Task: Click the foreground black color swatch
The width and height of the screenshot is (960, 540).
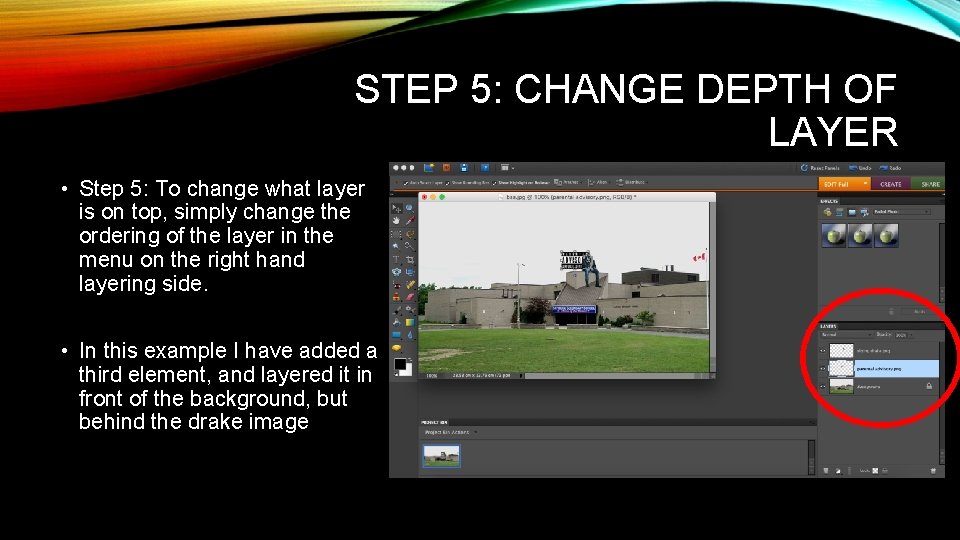Action: pyautogui.click(x=399, y=364)
